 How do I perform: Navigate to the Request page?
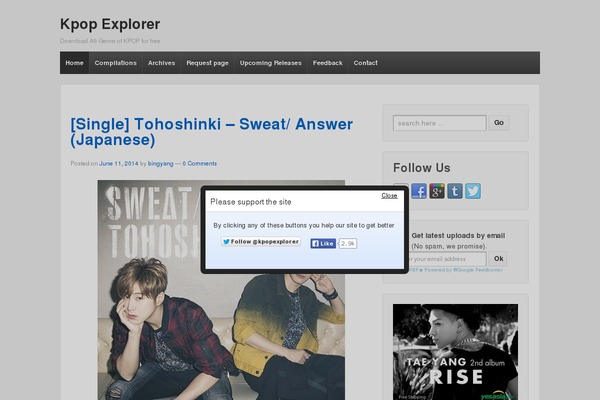pyautogui.click(x=207, y=63)
